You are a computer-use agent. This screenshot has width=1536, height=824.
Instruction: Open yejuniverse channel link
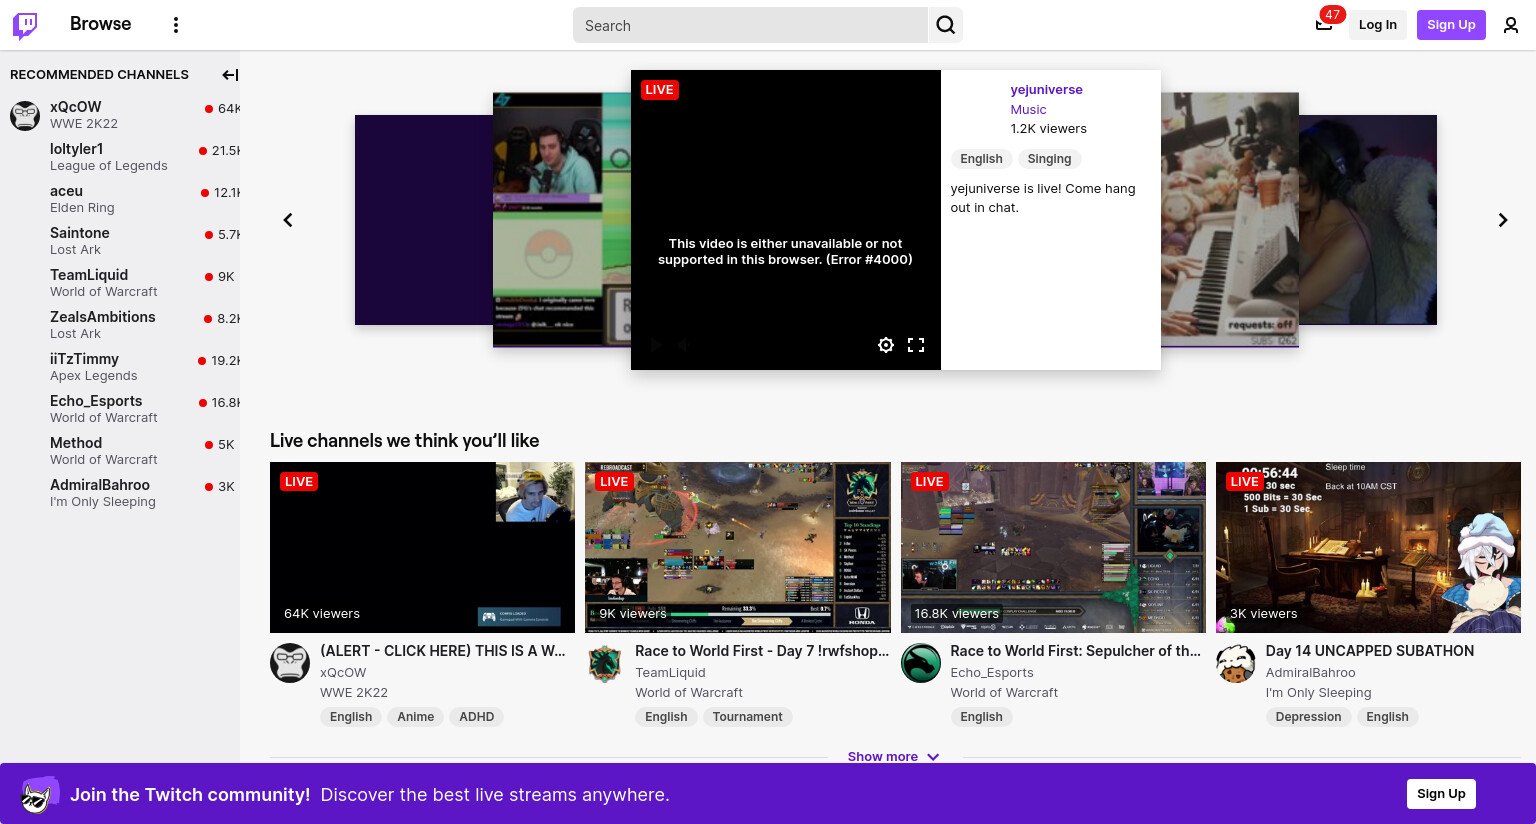point(1046,90)
